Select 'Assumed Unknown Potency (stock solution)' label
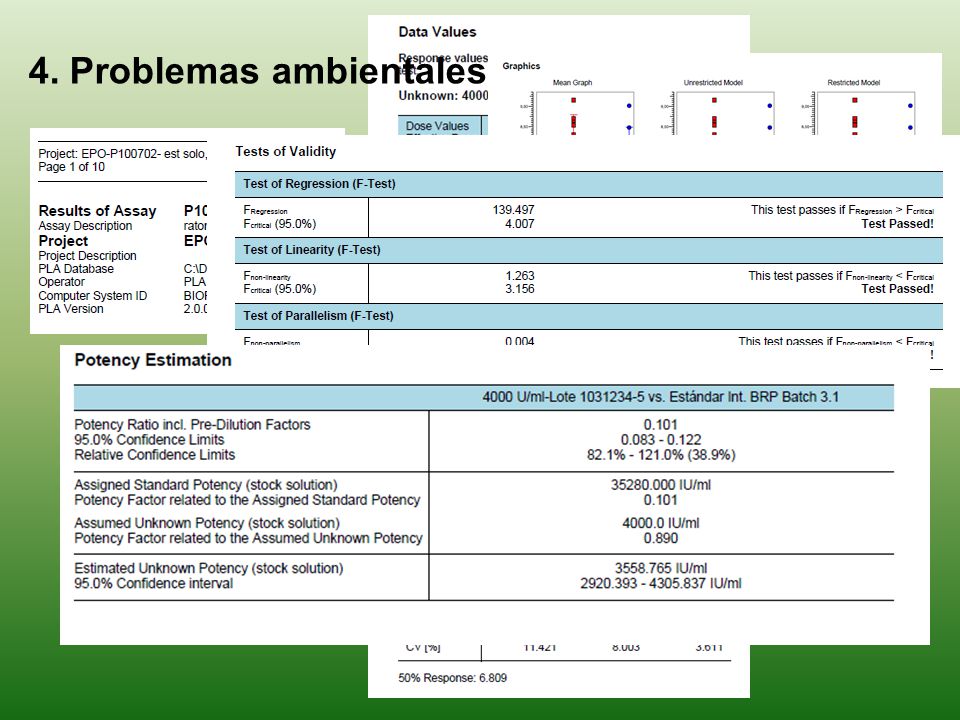 pos(207,523)
